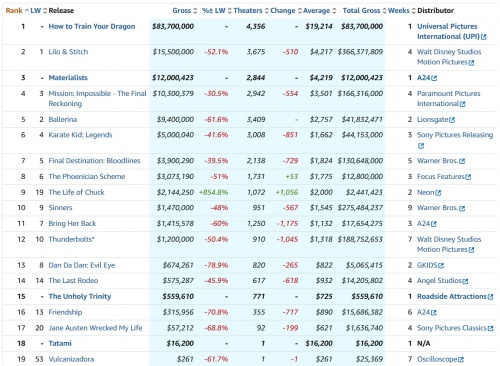
Task: Open The Life of Chuck release link
Action: pos(77,193)
